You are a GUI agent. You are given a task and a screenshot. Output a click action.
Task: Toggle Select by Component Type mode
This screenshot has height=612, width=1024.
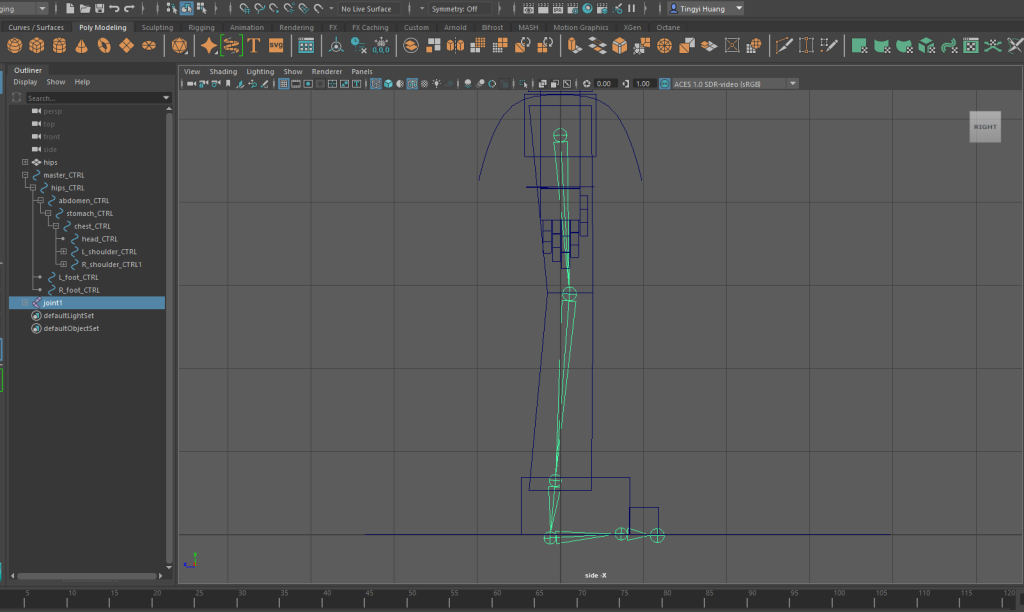click(x=202, y=8)
